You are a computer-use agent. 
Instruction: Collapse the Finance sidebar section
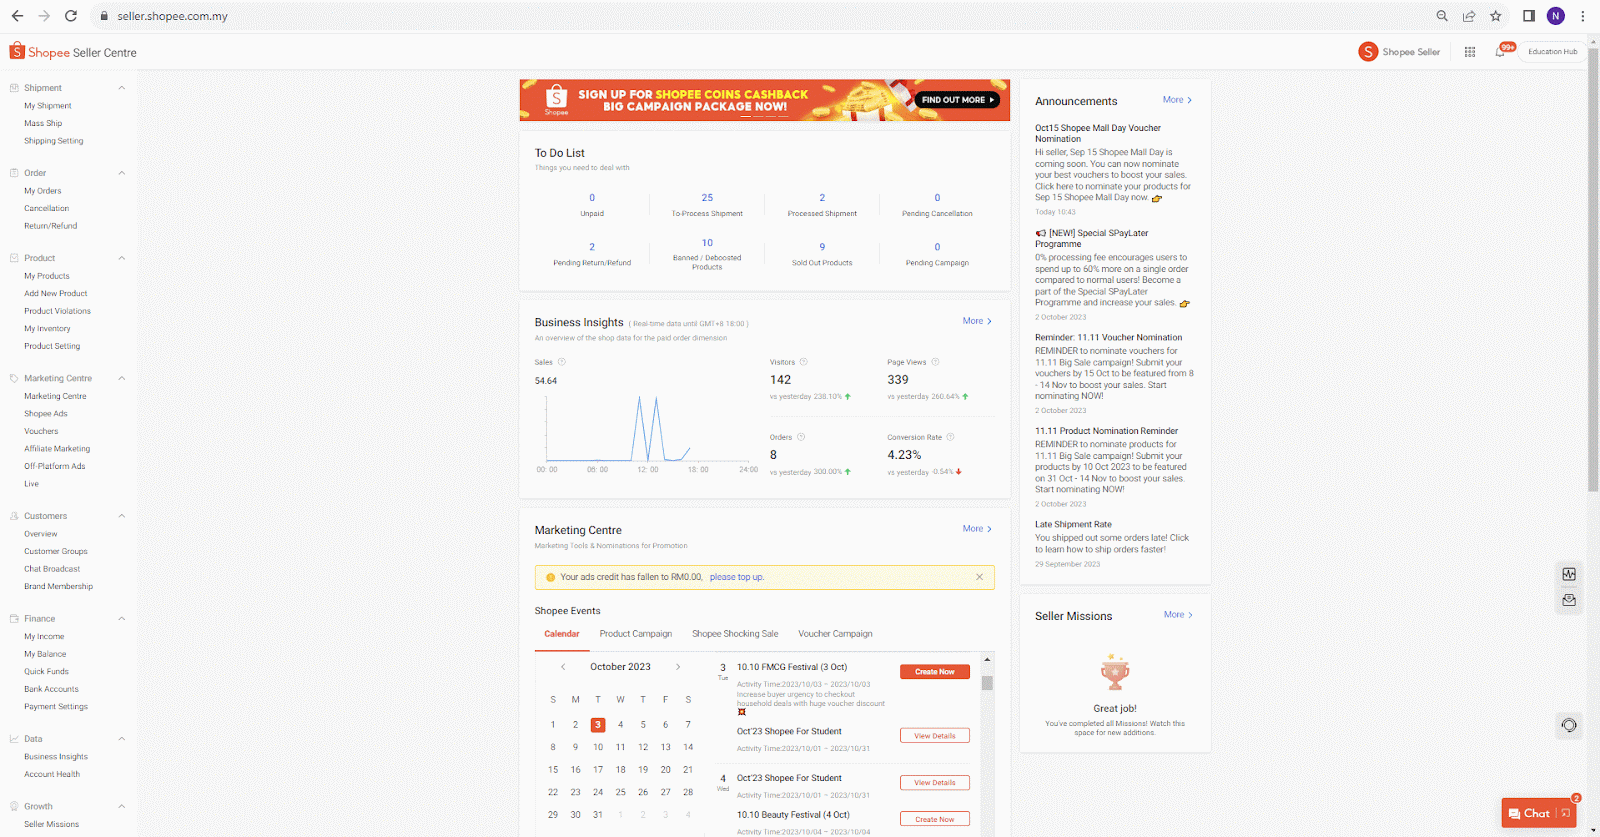point(122,619)
